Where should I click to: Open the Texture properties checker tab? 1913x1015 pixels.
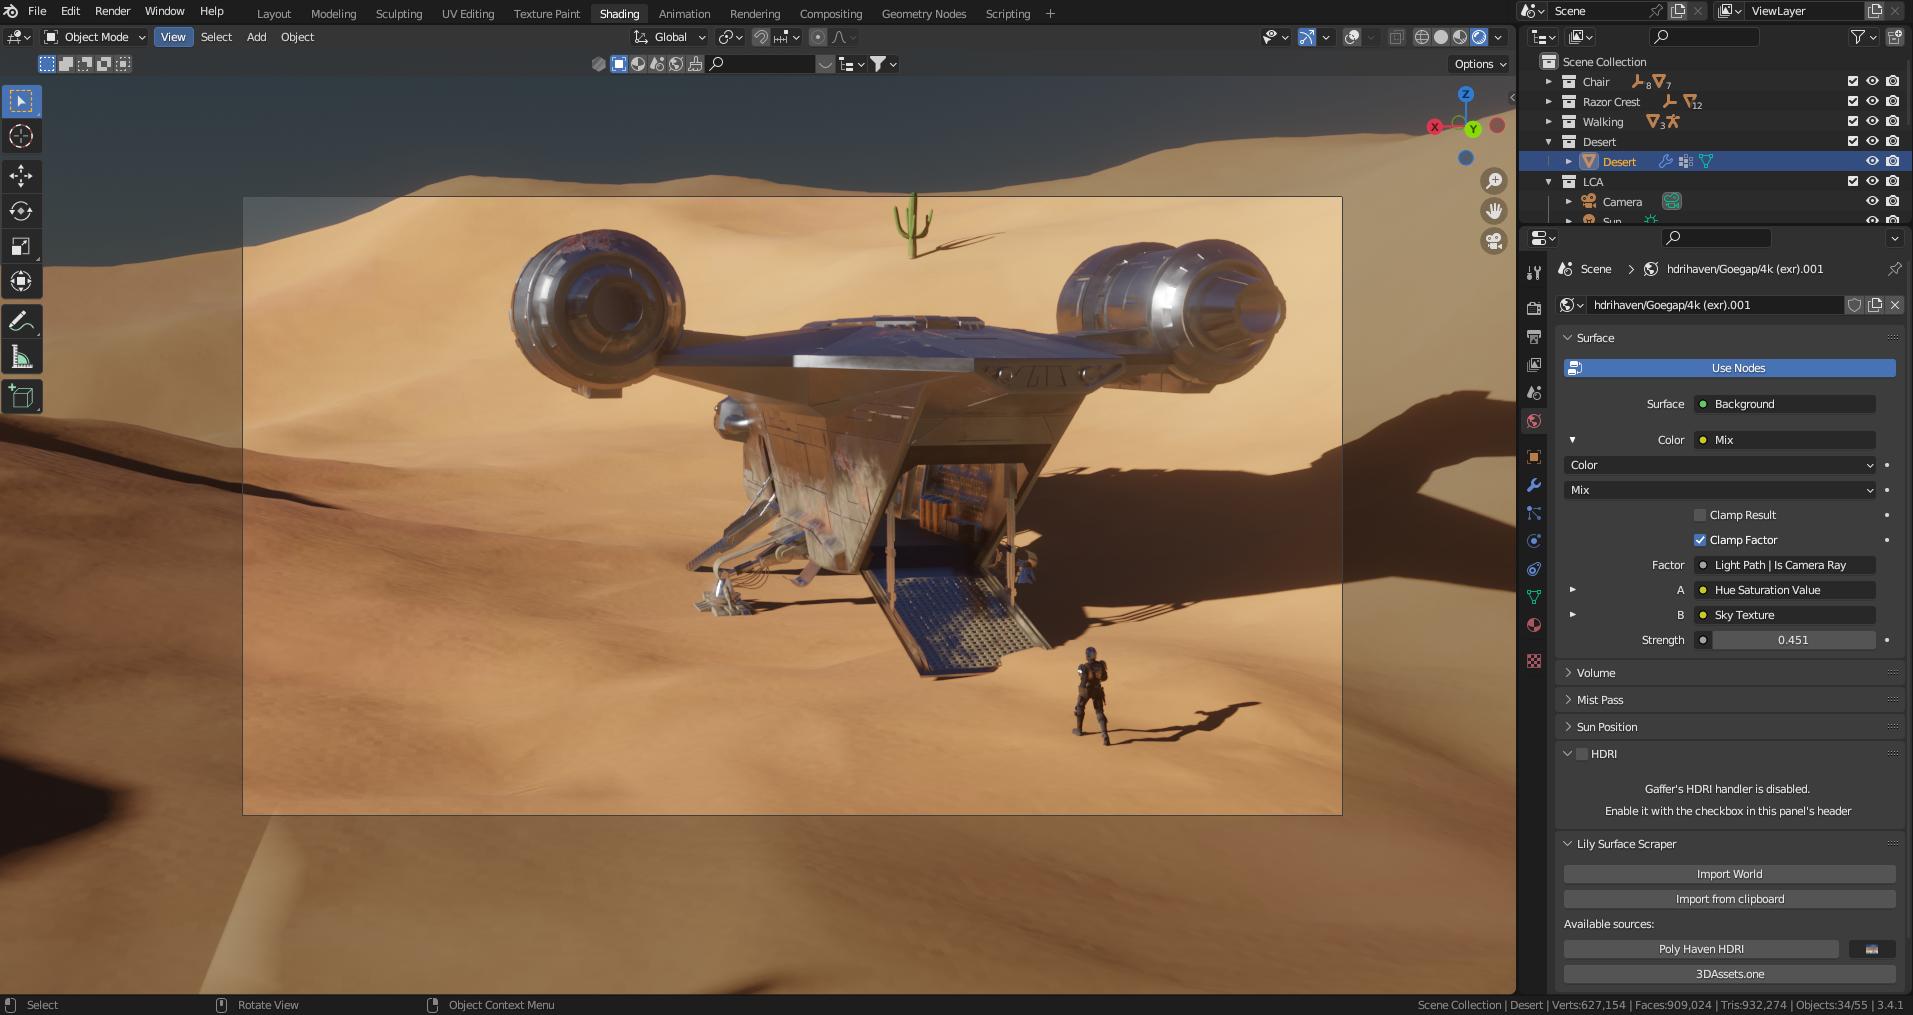(1534, 661)
